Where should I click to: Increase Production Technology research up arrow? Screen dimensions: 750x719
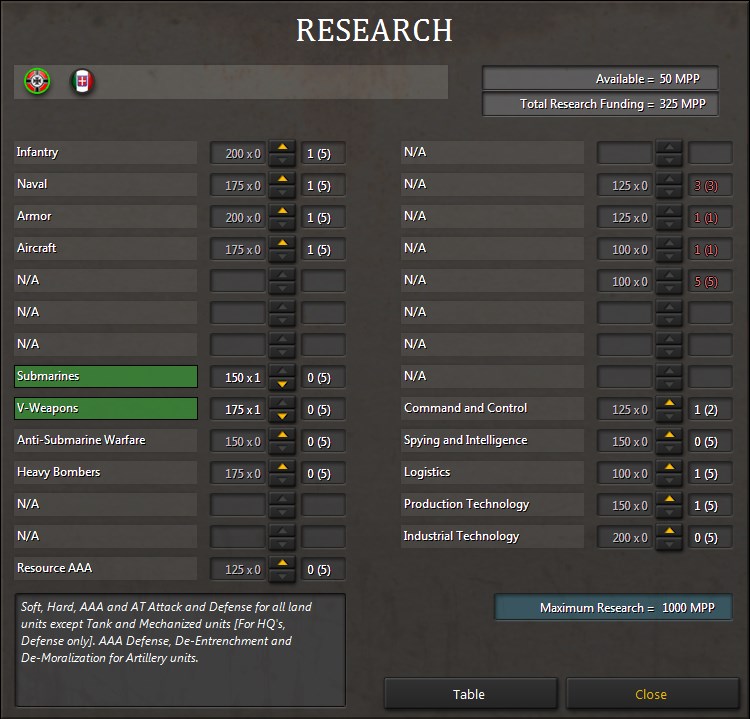(x=670, y=499)
